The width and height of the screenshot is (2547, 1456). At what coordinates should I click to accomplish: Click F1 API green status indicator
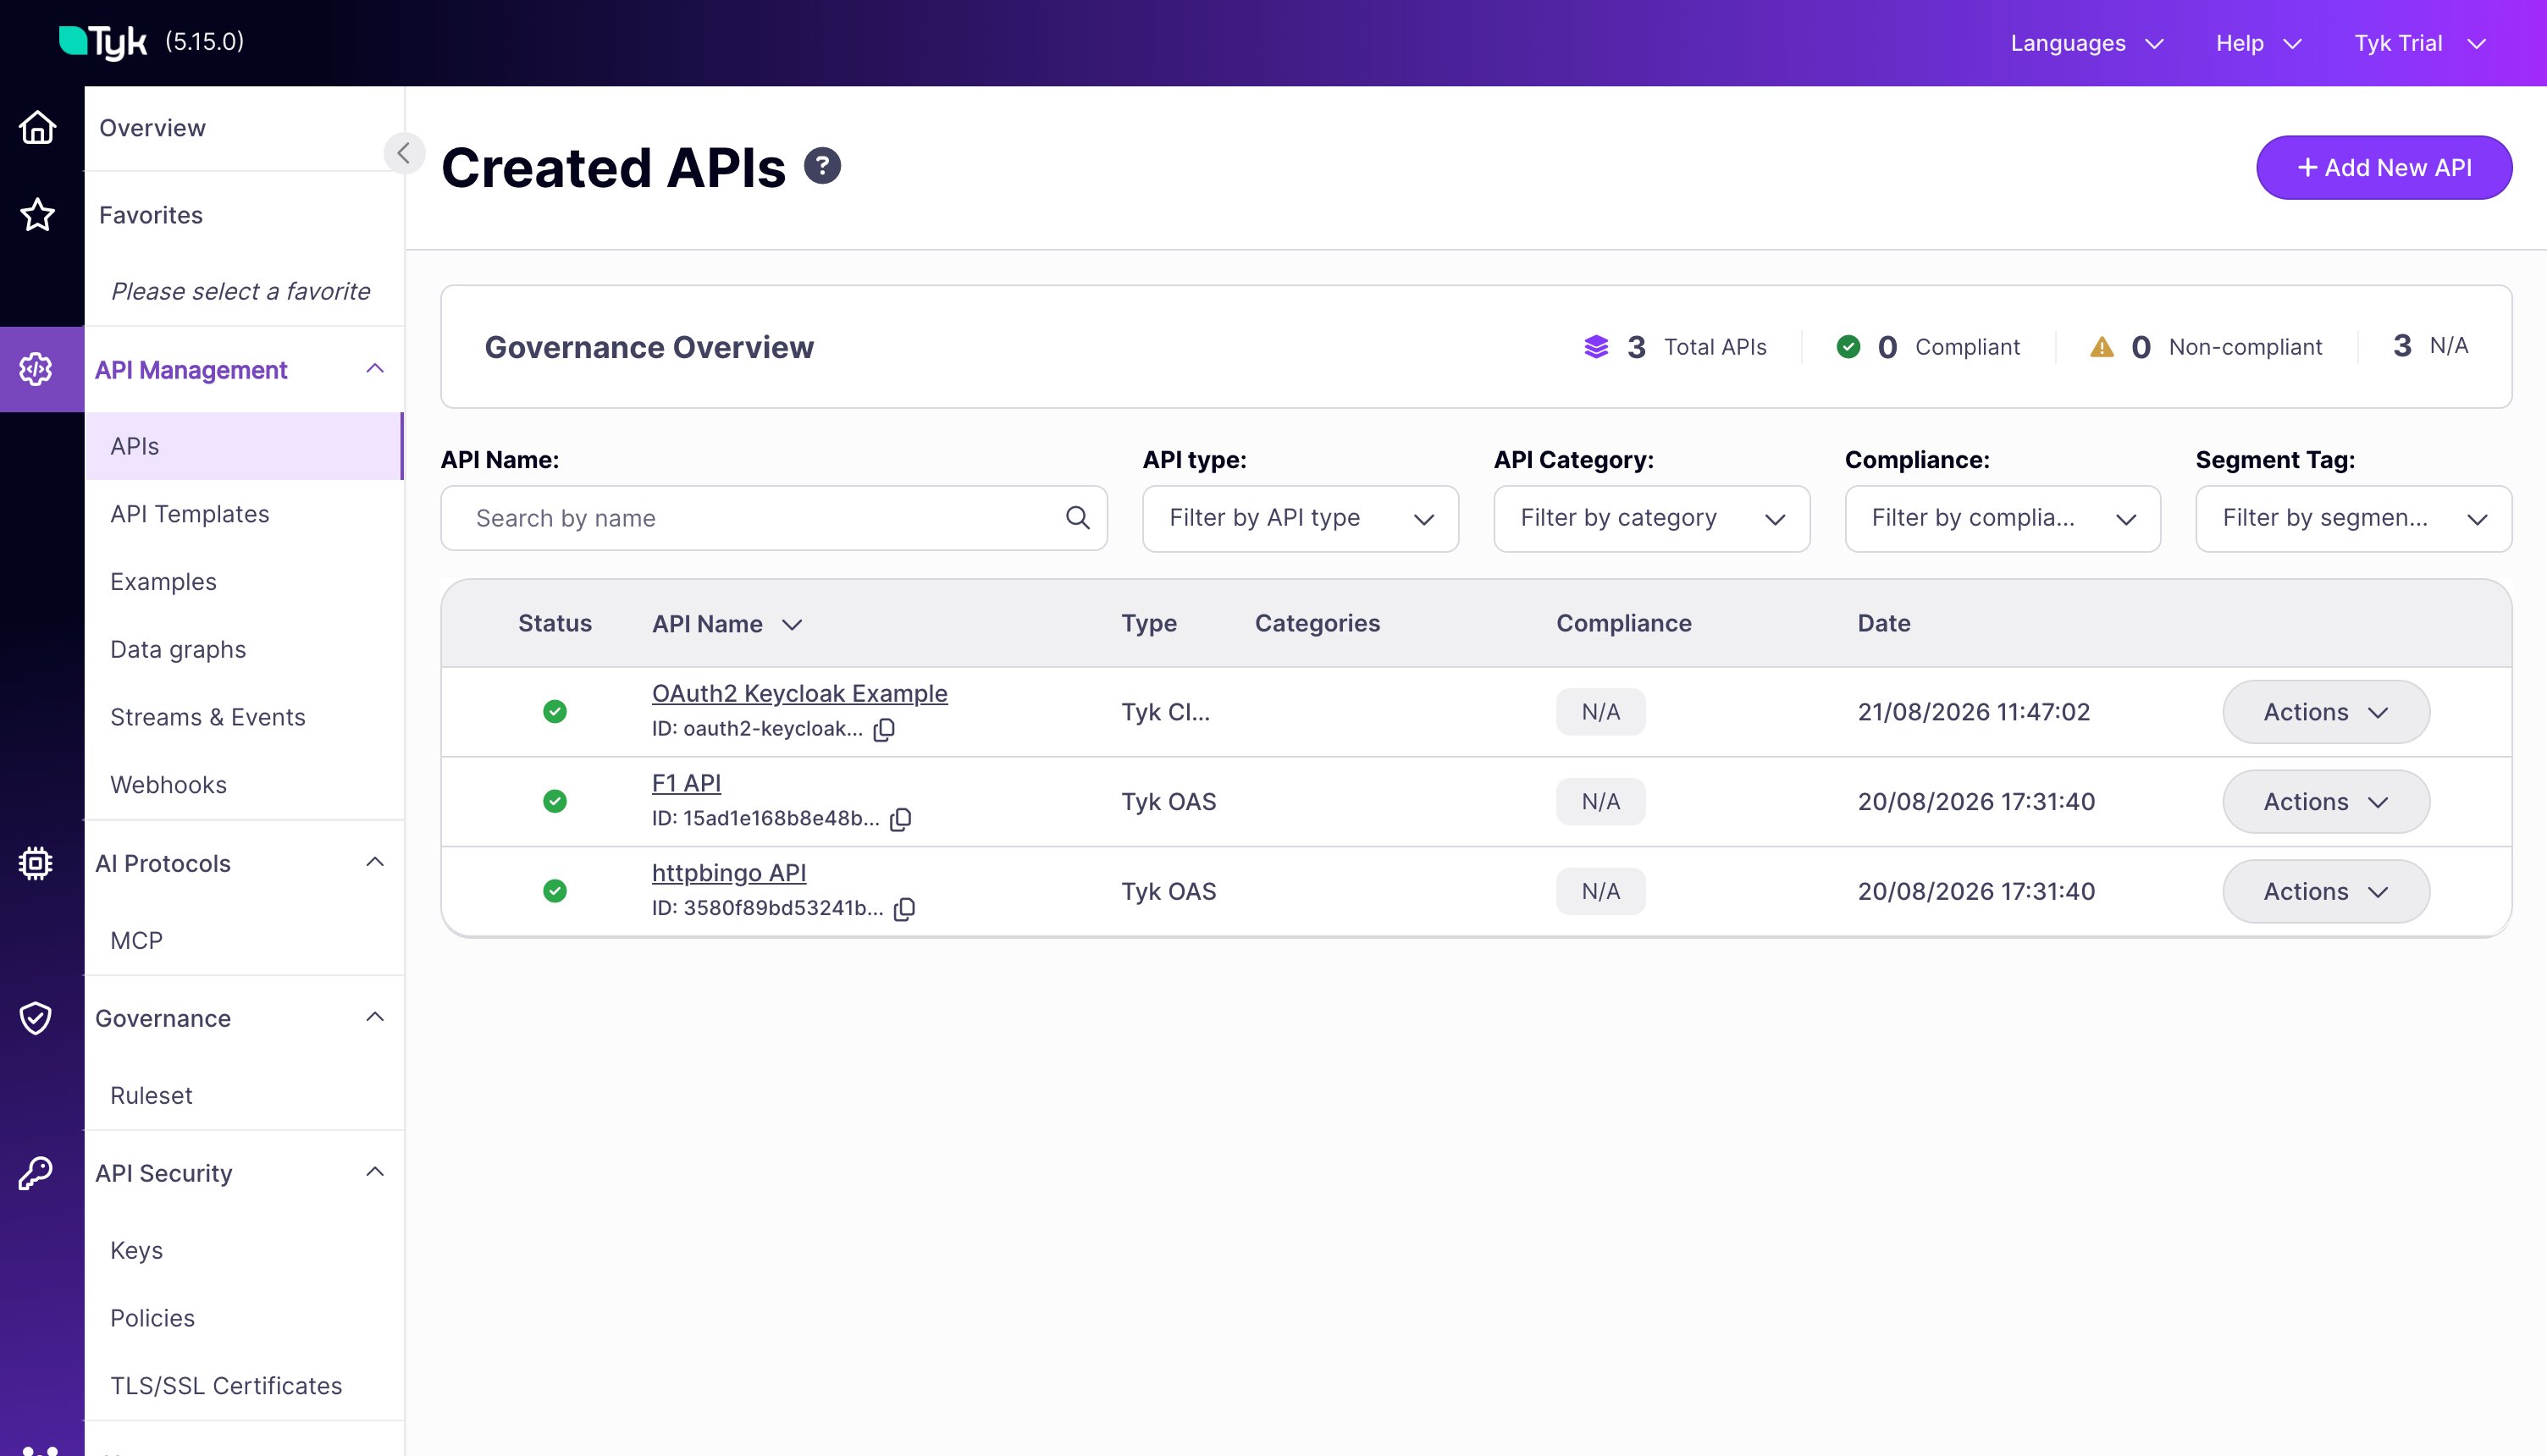[555, 802]
